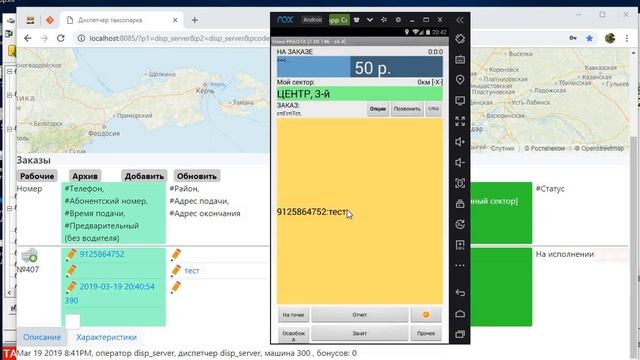Tap green ЦЕНТР, 3-й sector bar
Screen dimensions: 640x360
(x=360, y=94)
